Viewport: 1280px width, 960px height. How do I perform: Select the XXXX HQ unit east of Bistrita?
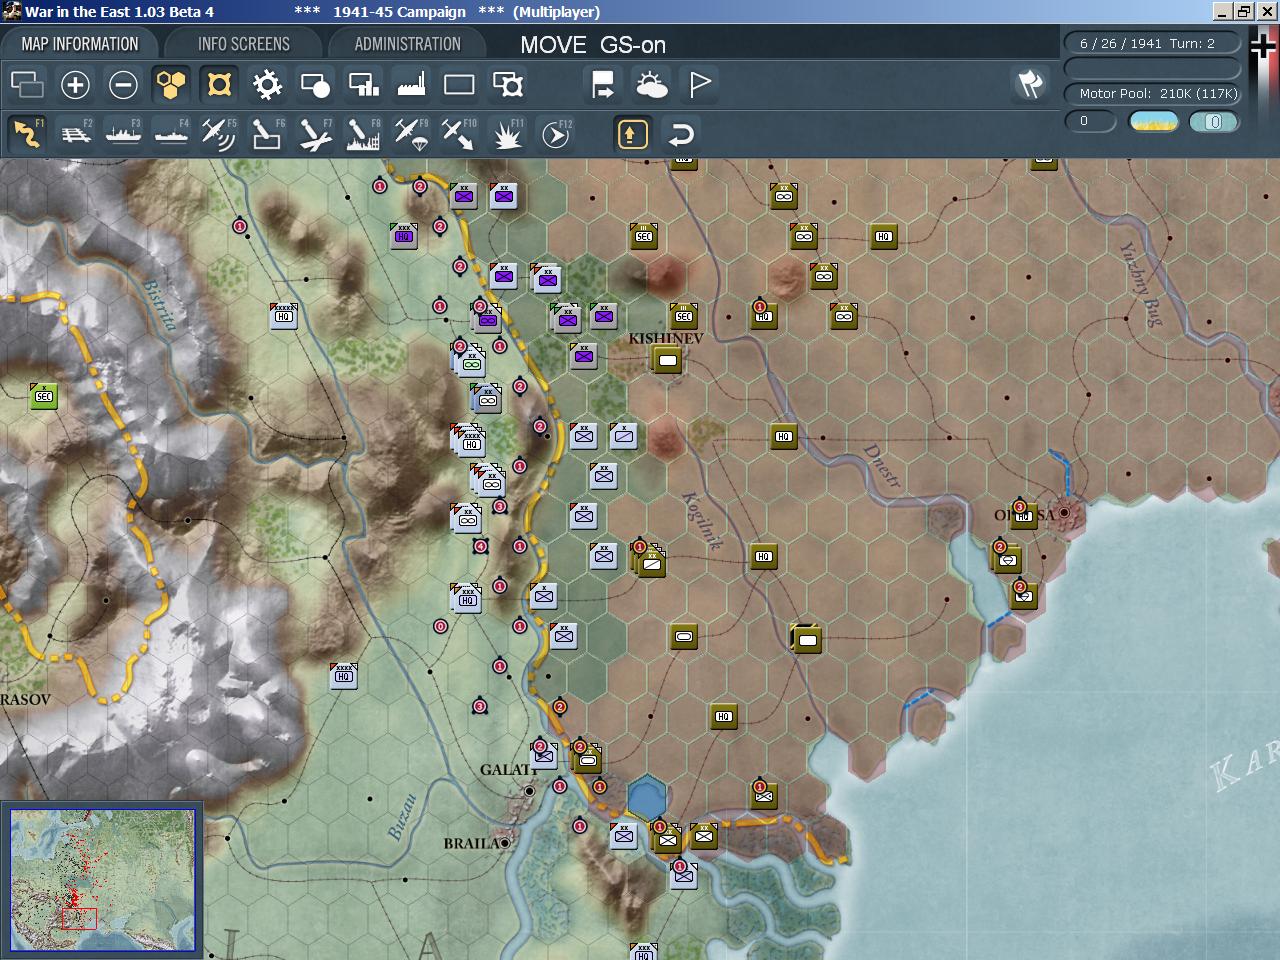[x=284, y=316]
